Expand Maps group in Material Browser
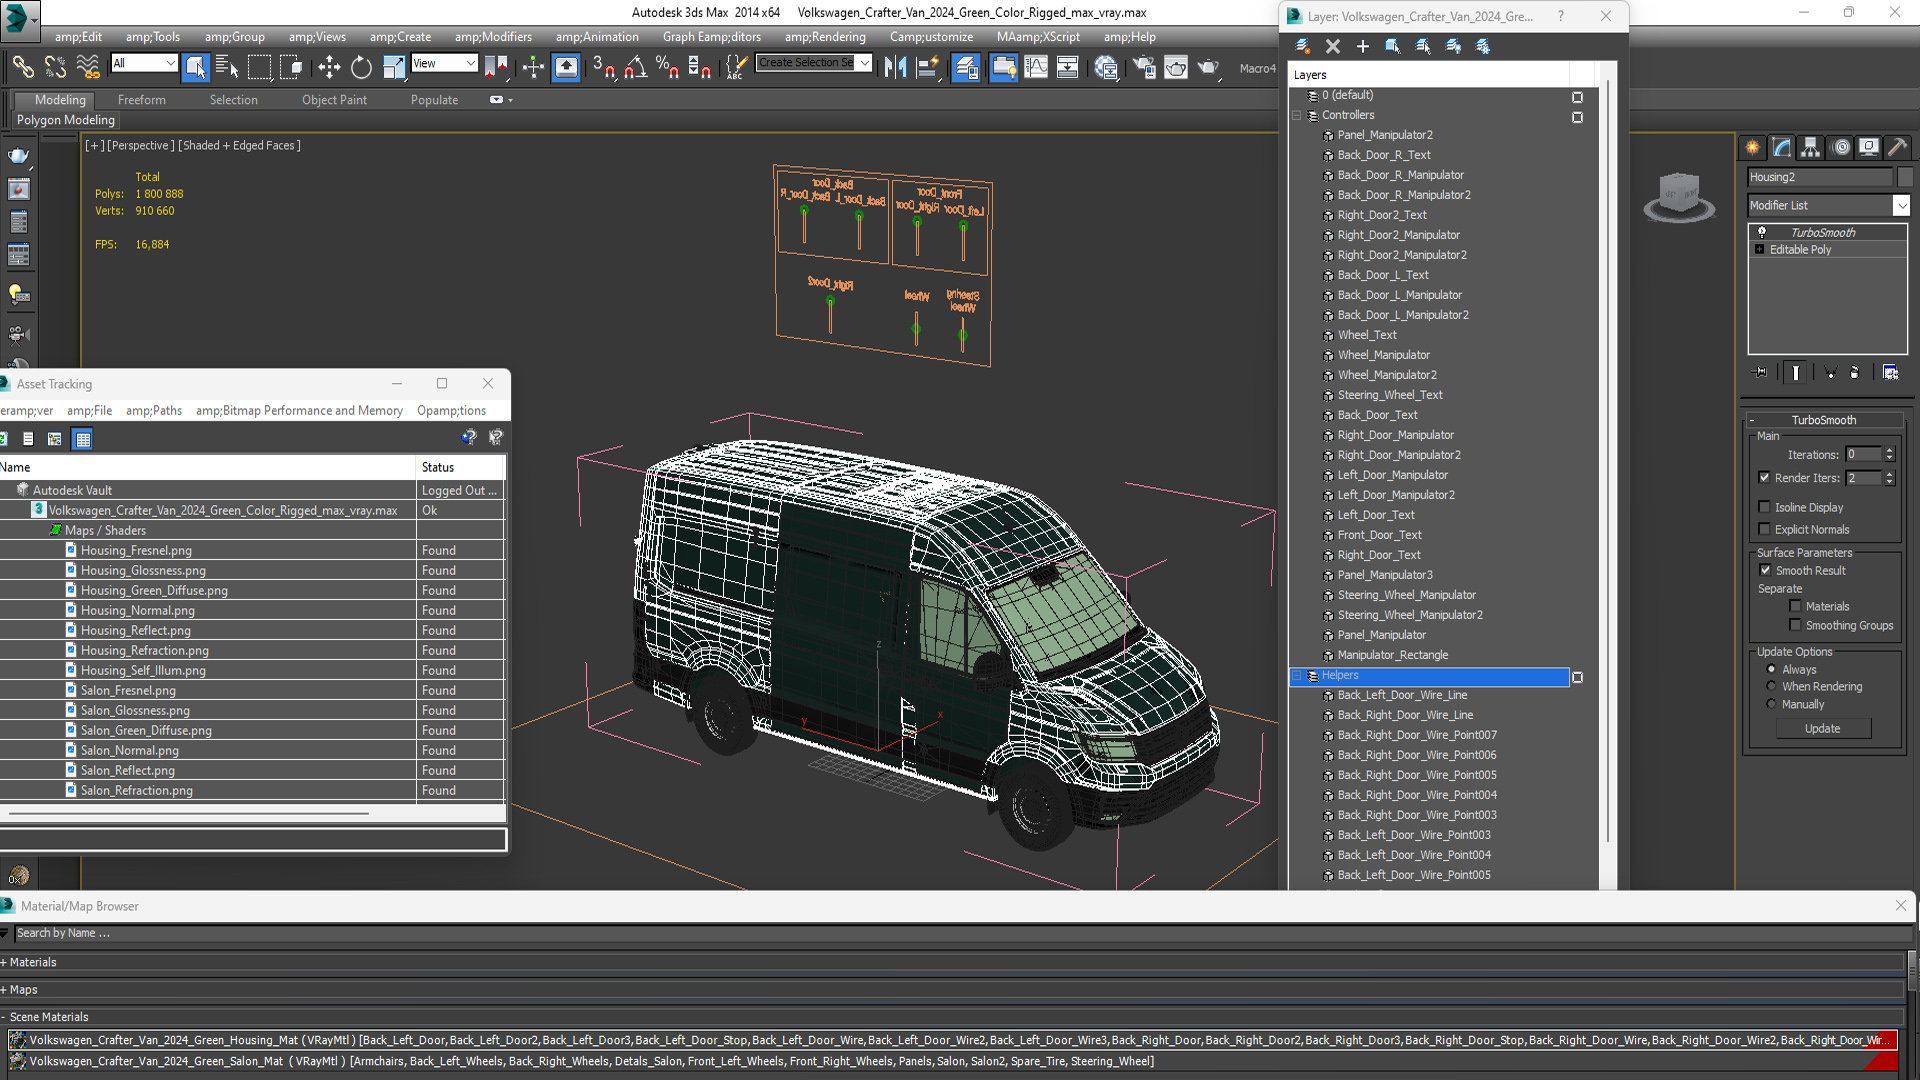The width and height of the screenshot is (1920, 1080). pos(4,990)
